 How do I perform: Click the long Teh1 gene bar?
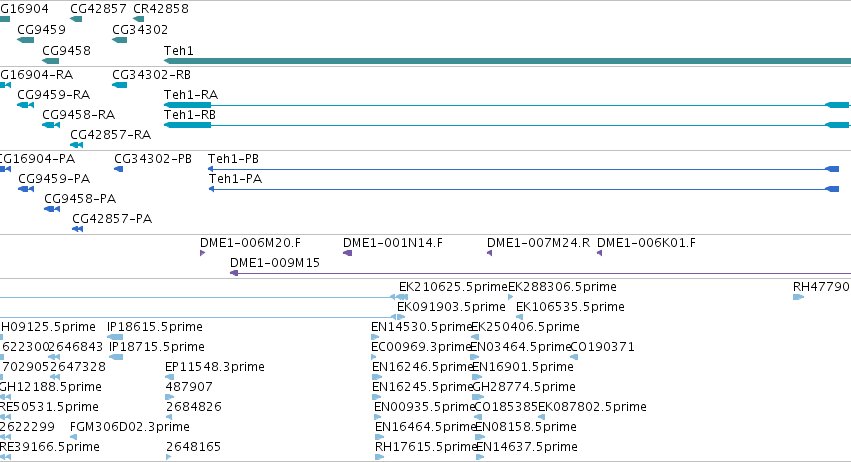coord(507,61)
